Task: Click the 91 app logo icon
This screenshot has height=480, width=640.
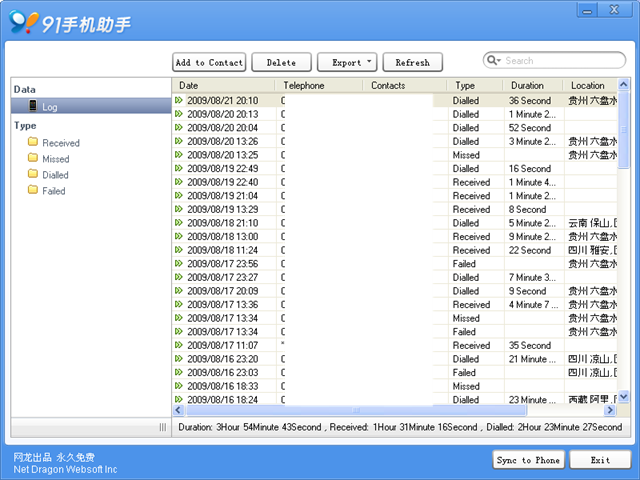Action: [24, 21]
